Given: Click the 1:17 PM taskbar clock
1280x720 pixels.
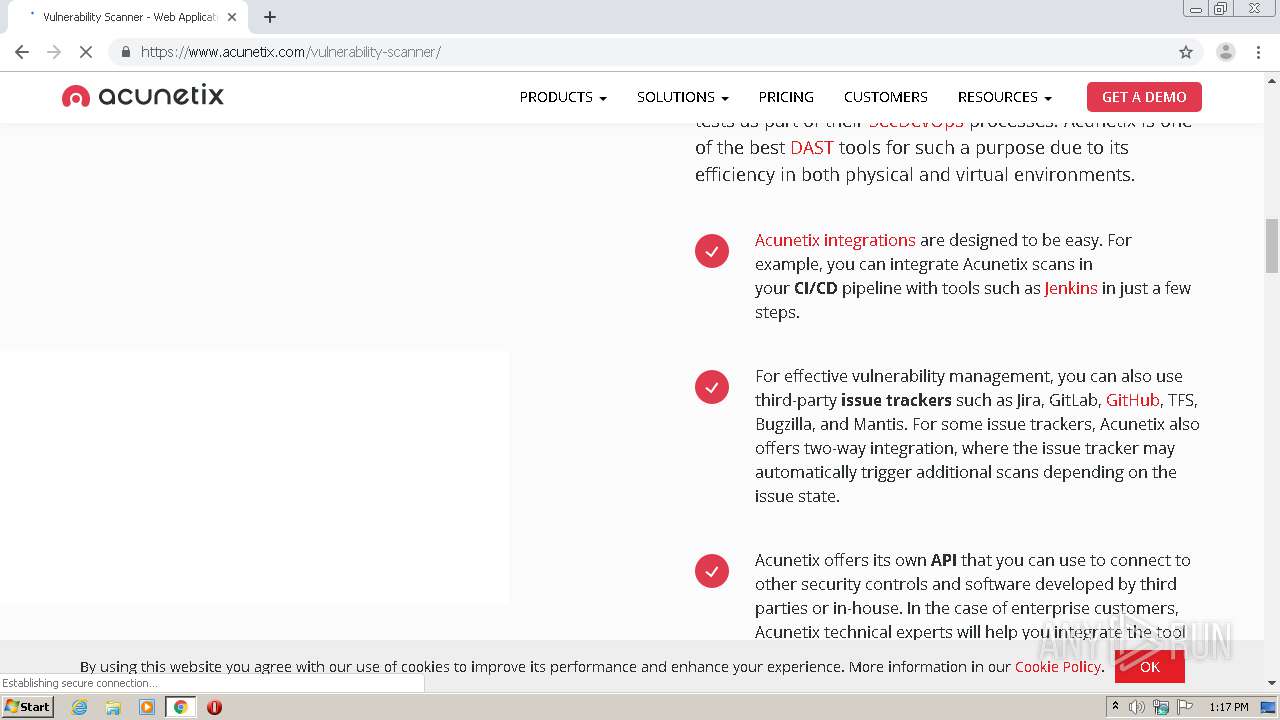Looking at the screenshot, I should [x=1229, y=707].
